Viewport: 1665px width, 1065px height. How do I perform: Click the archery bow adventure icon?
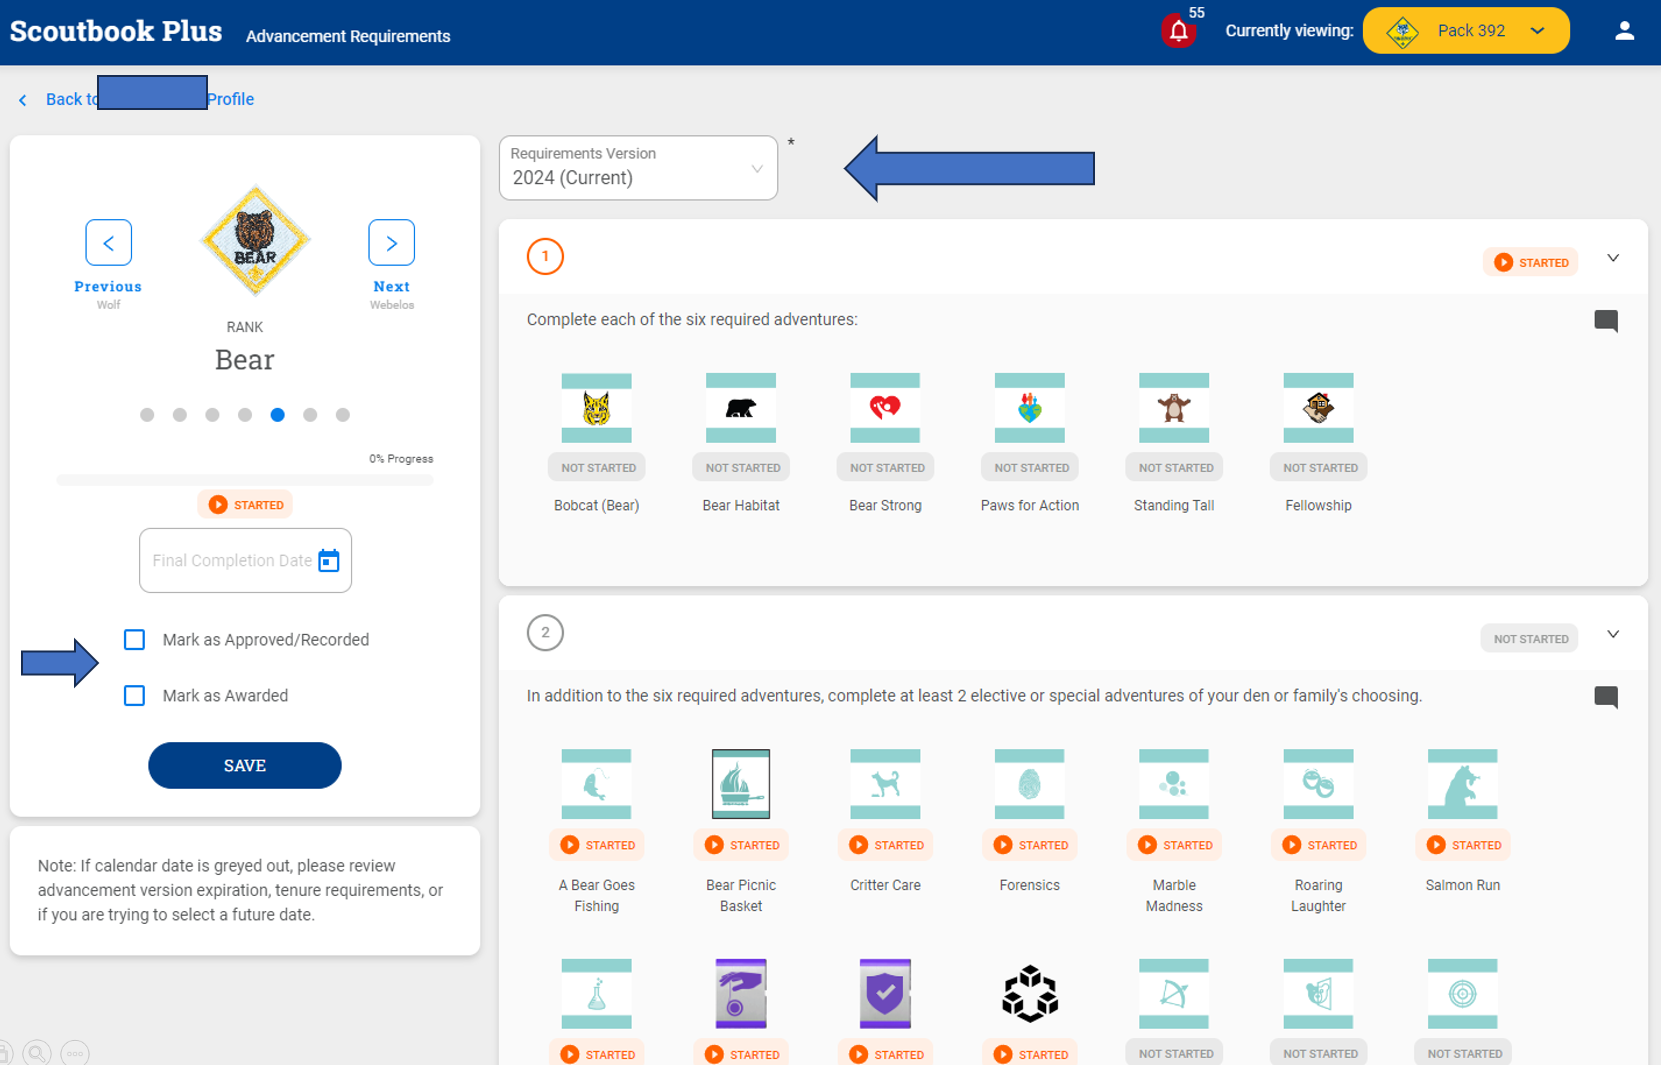click(1176, 995)
